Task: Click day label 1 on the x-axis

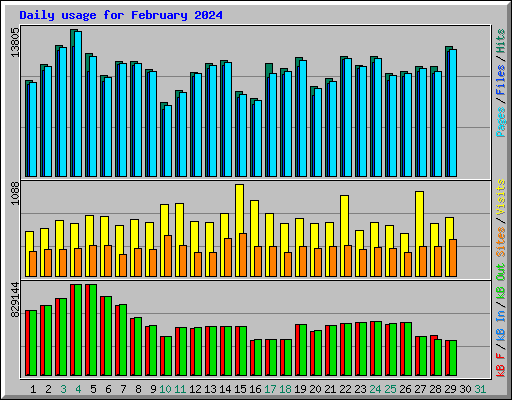Action: pos(33,389)
